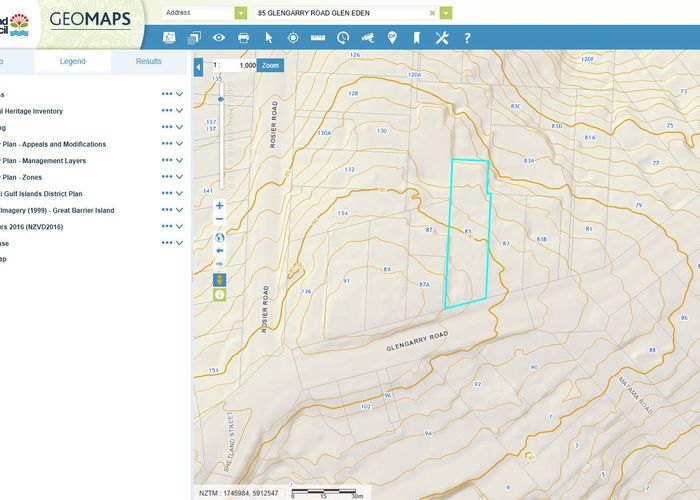Expand Plan - Appeals and Modifications group
Image resolution: width=700 pixels, height=500 pixels.
(179, 144)
